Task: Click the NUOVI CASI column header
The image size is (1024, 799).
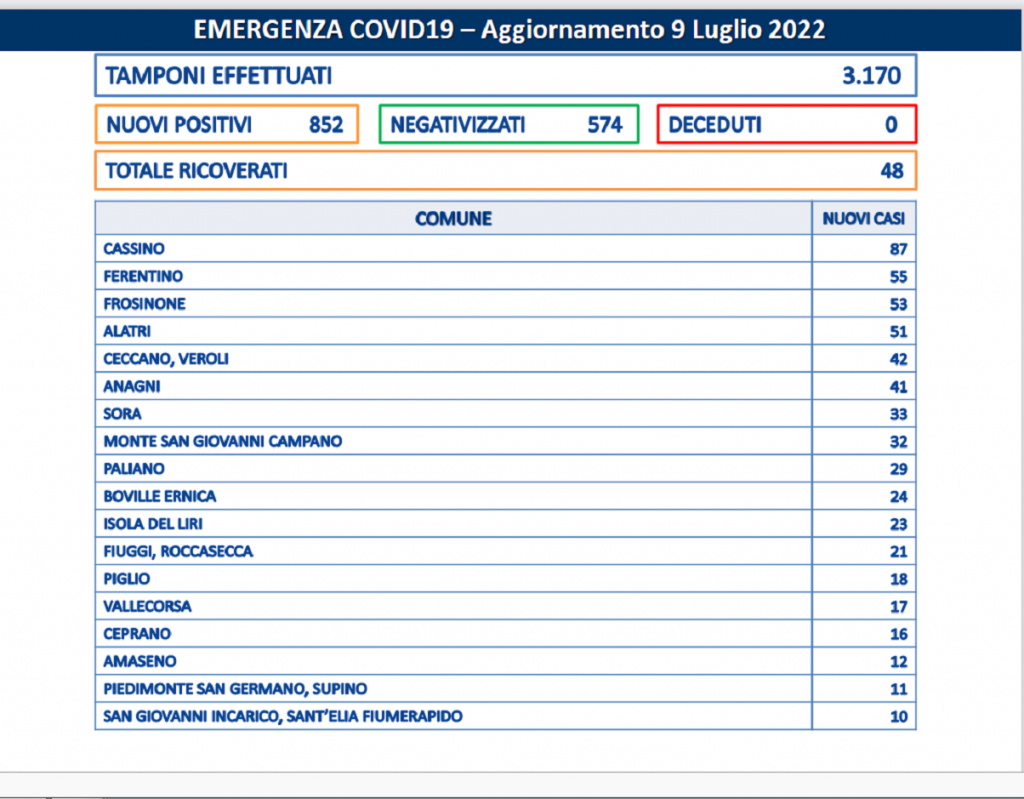Action: 863,219
